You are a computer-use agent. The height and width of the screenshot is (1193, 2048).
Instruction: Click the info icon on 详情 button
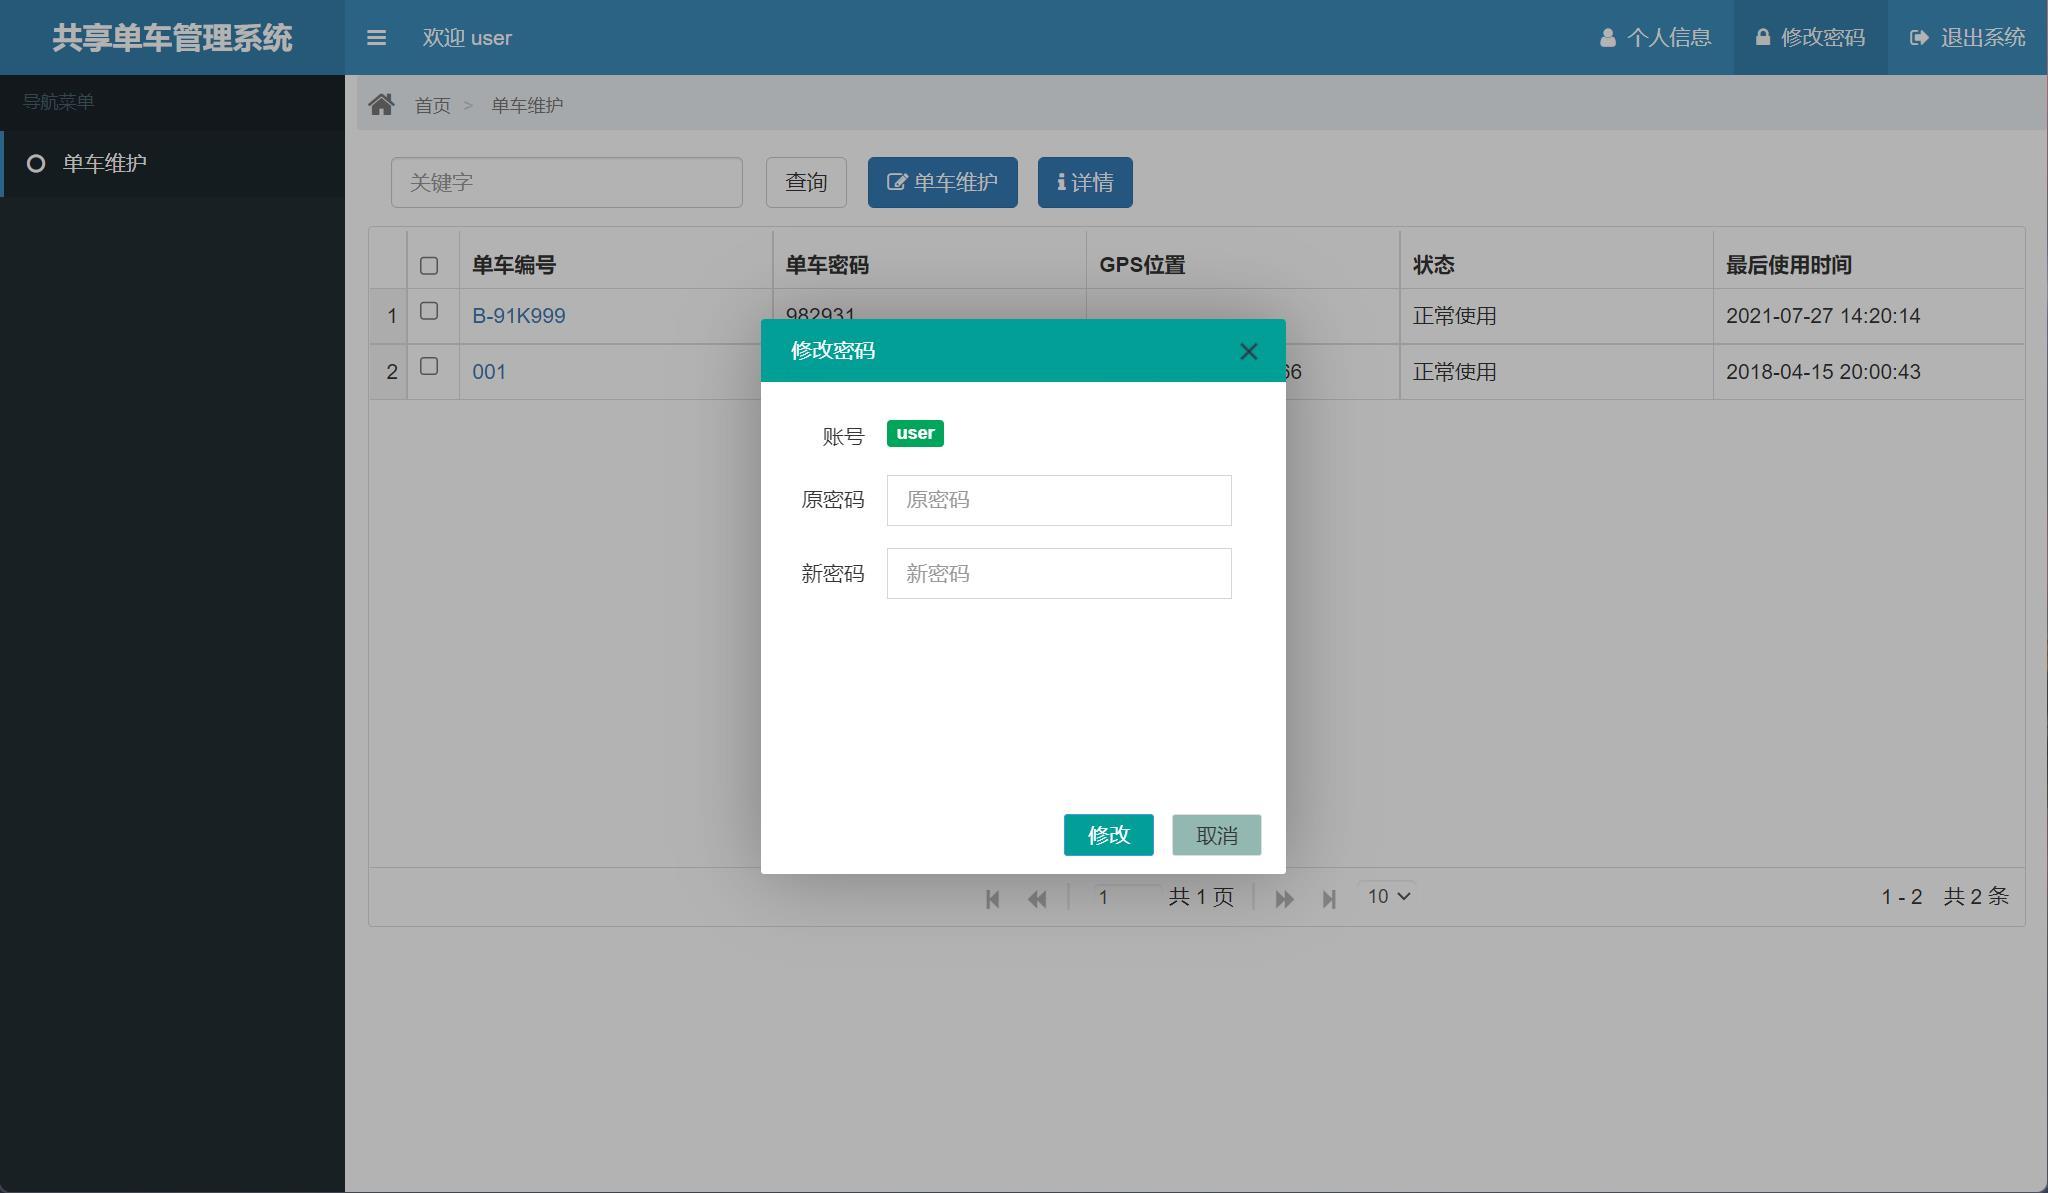[1060, 182]
